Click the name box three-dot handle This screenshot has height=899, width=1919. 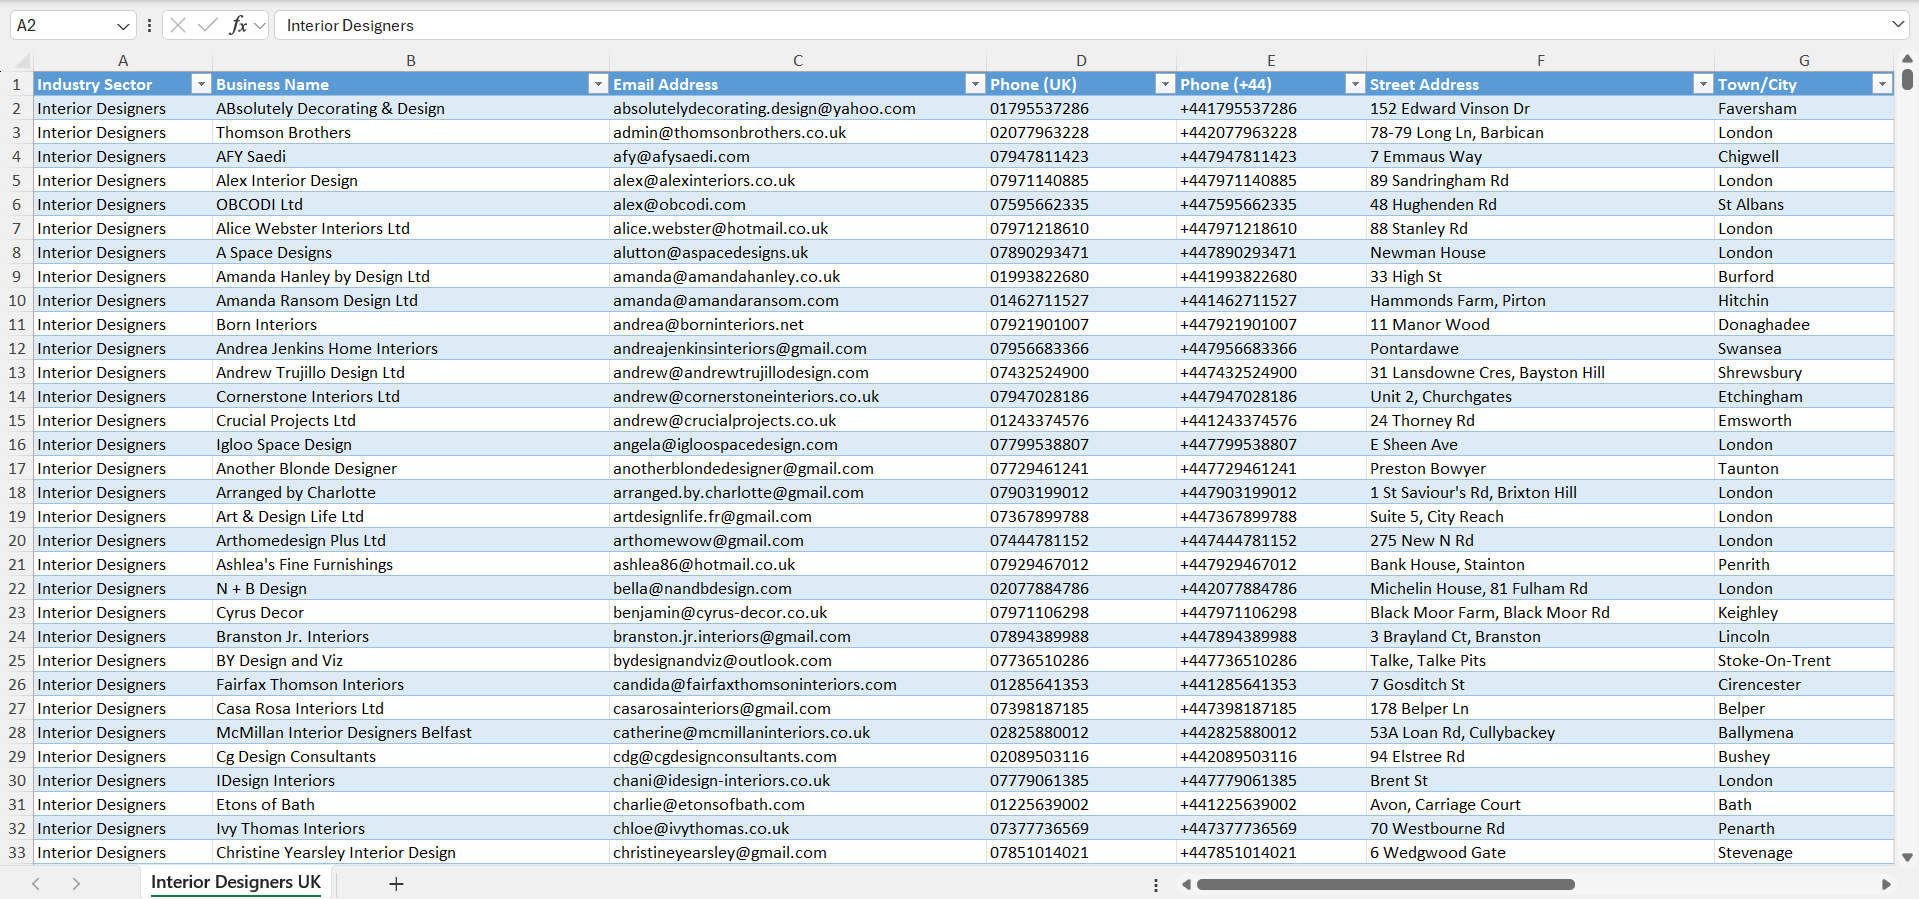[x=149, y=26]
